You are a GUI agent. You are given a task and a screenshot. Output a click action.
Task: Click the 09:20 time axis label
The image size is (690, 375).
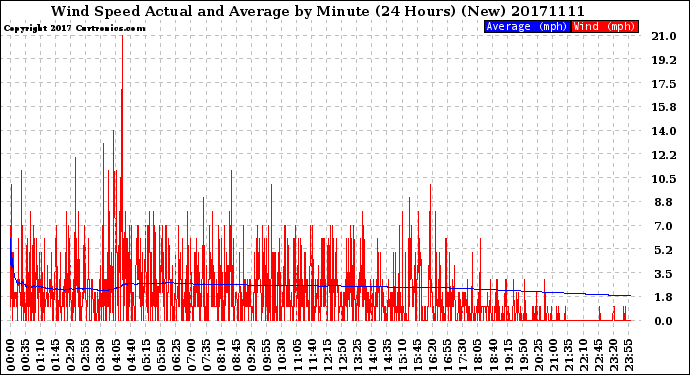point(252,355)
